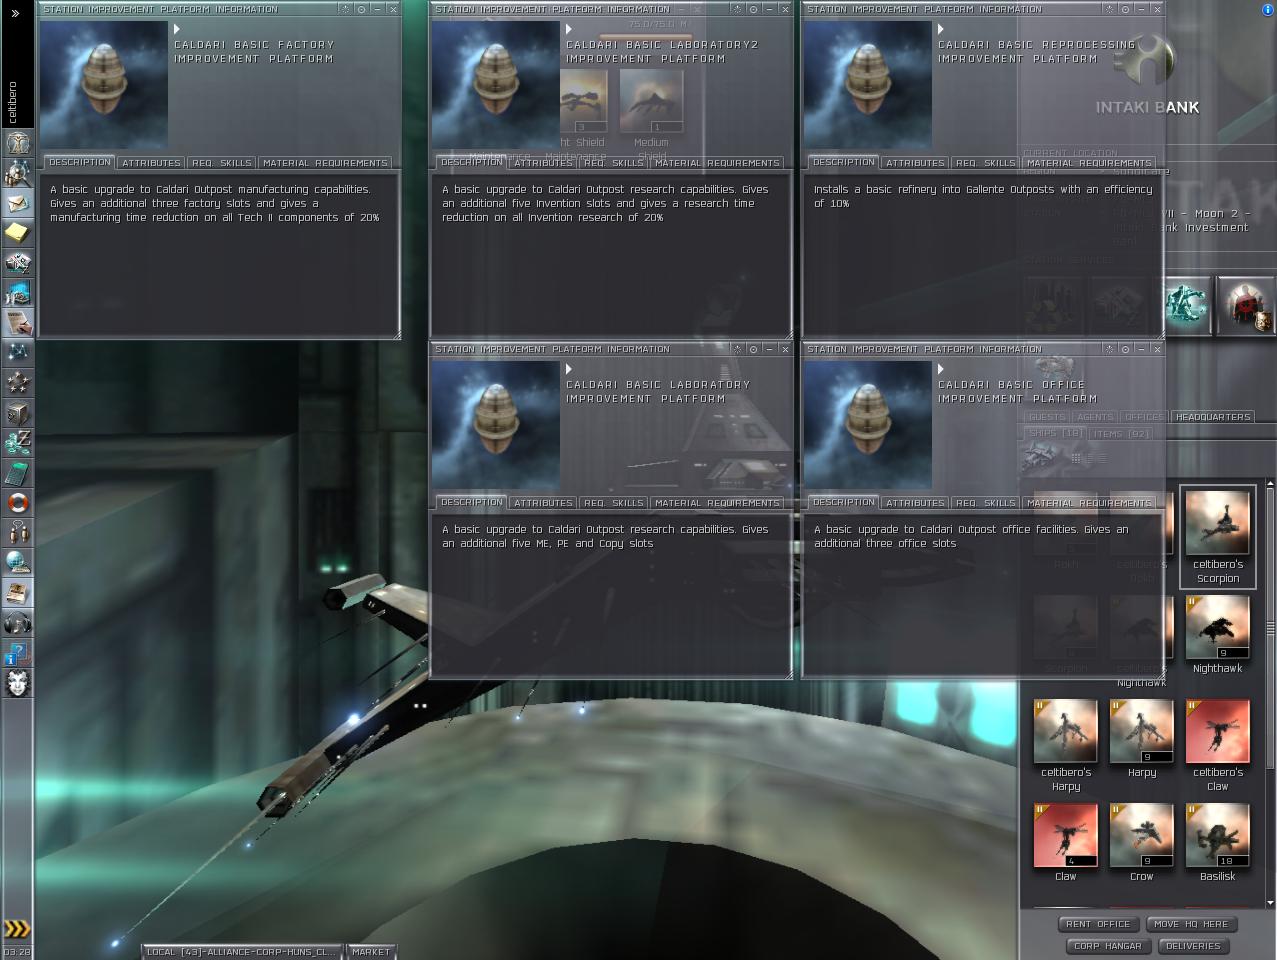This screenshot has width=1277, height=960.
Task: Switch to the Headquarters station tab
Action: (1213, 417)
